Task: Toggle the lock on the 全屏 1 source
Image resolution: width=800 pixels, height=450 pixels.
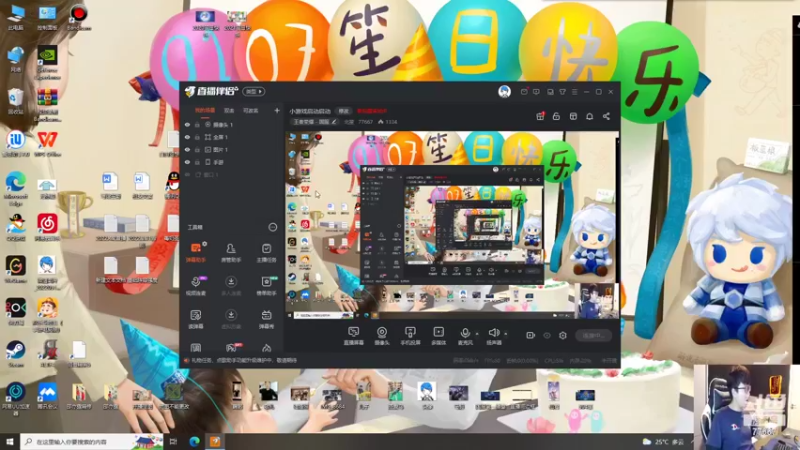Action: pyautogui.click(x=197, y=137)
